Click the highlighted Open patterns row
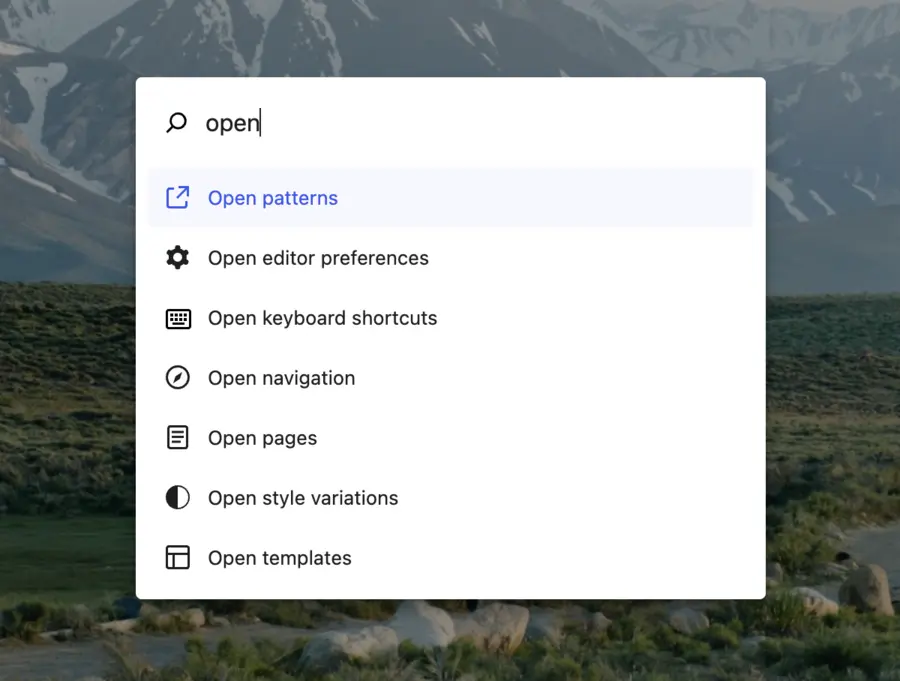 (450, 197)
